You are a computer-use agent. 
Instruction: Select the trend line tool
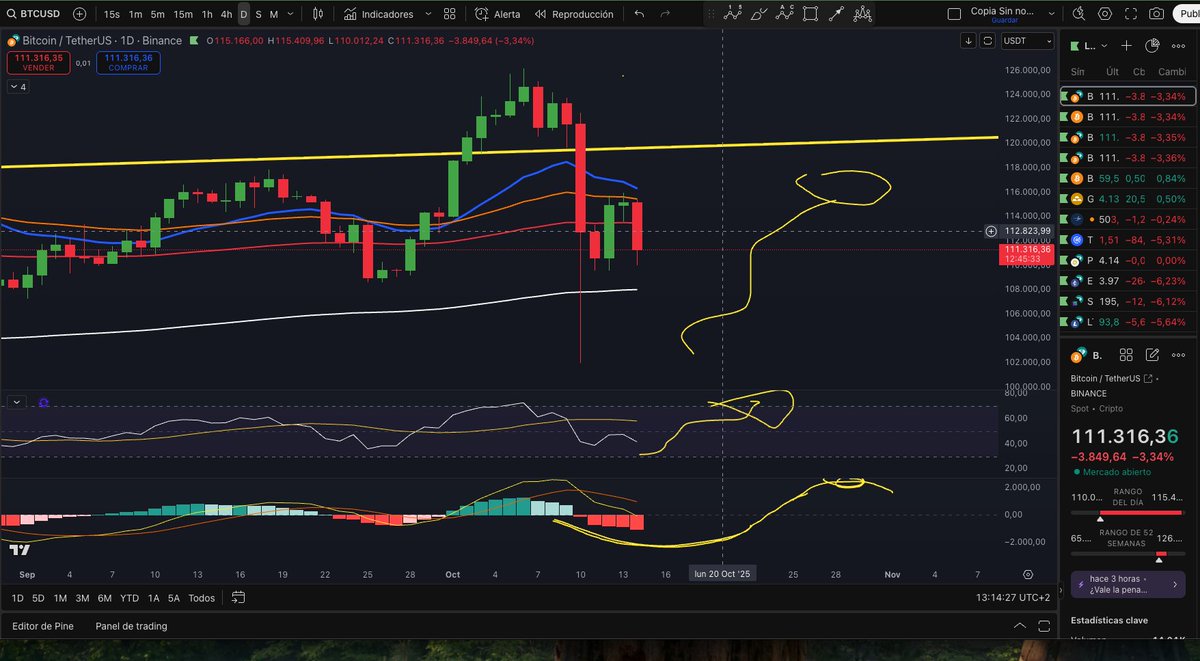point(835,14)
